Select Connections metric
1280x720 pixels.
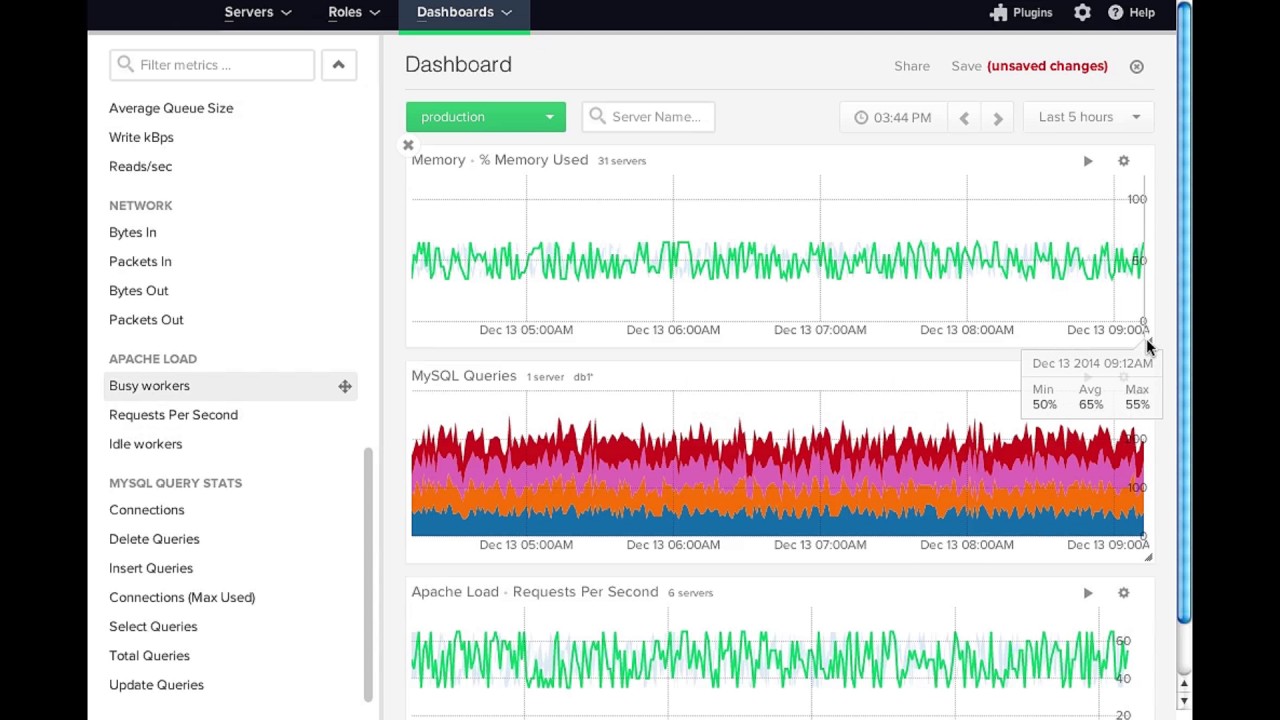click(x=147, y=509)
